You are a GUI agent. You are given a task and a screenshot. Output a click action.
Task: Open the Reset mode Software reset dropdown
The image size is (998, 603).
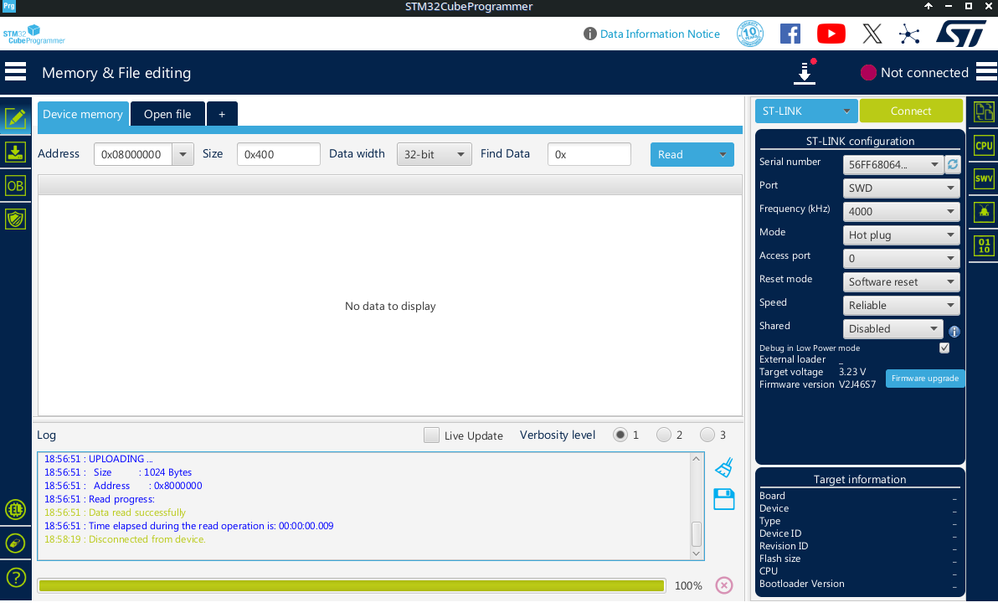pyautogui.click(x=901, y=282)
